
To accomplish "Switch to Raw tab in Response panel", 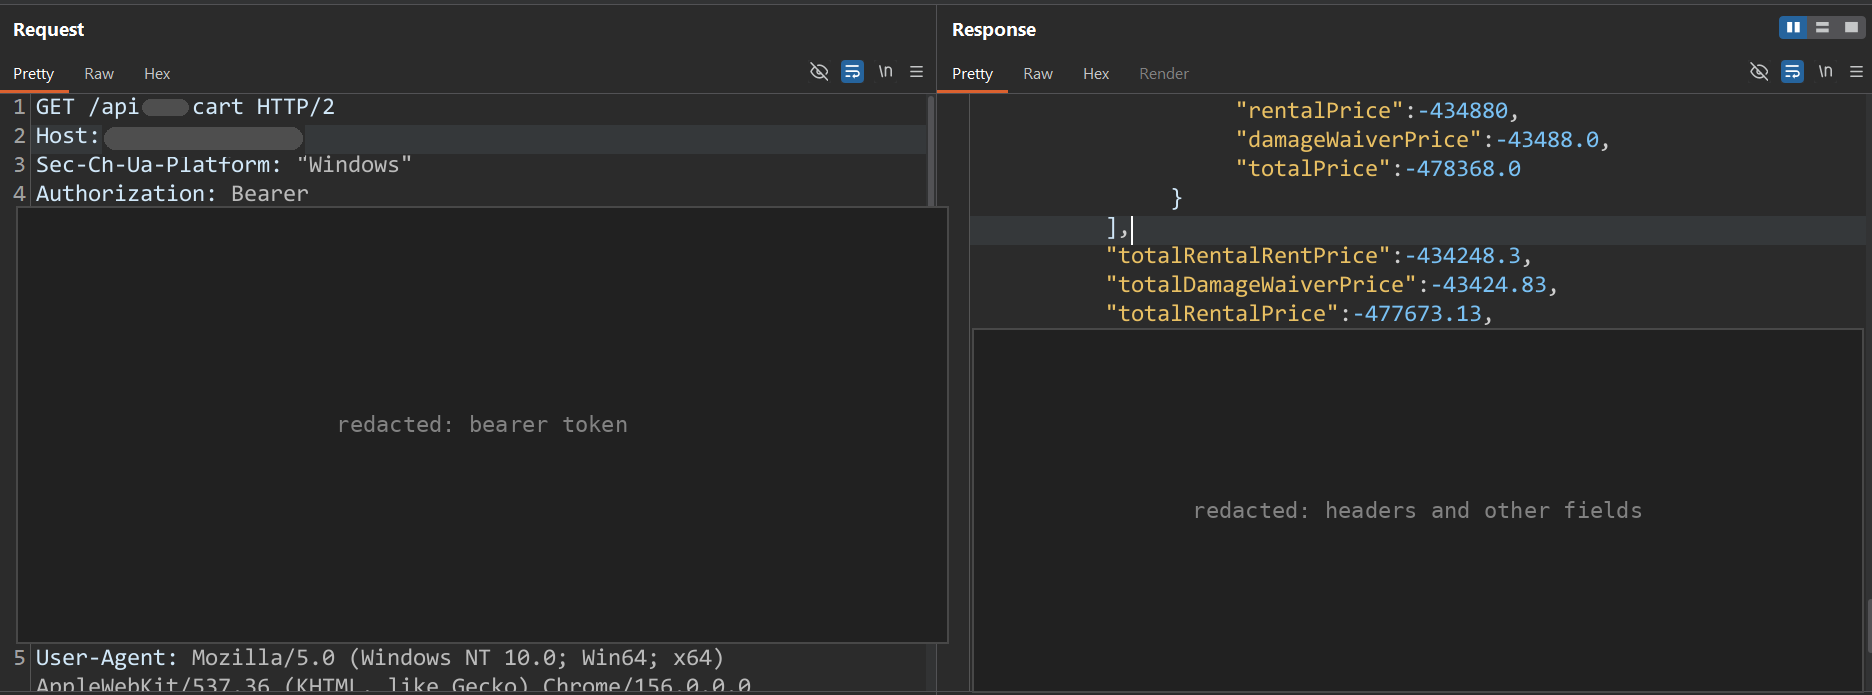I will click(x=1038, y=74).
